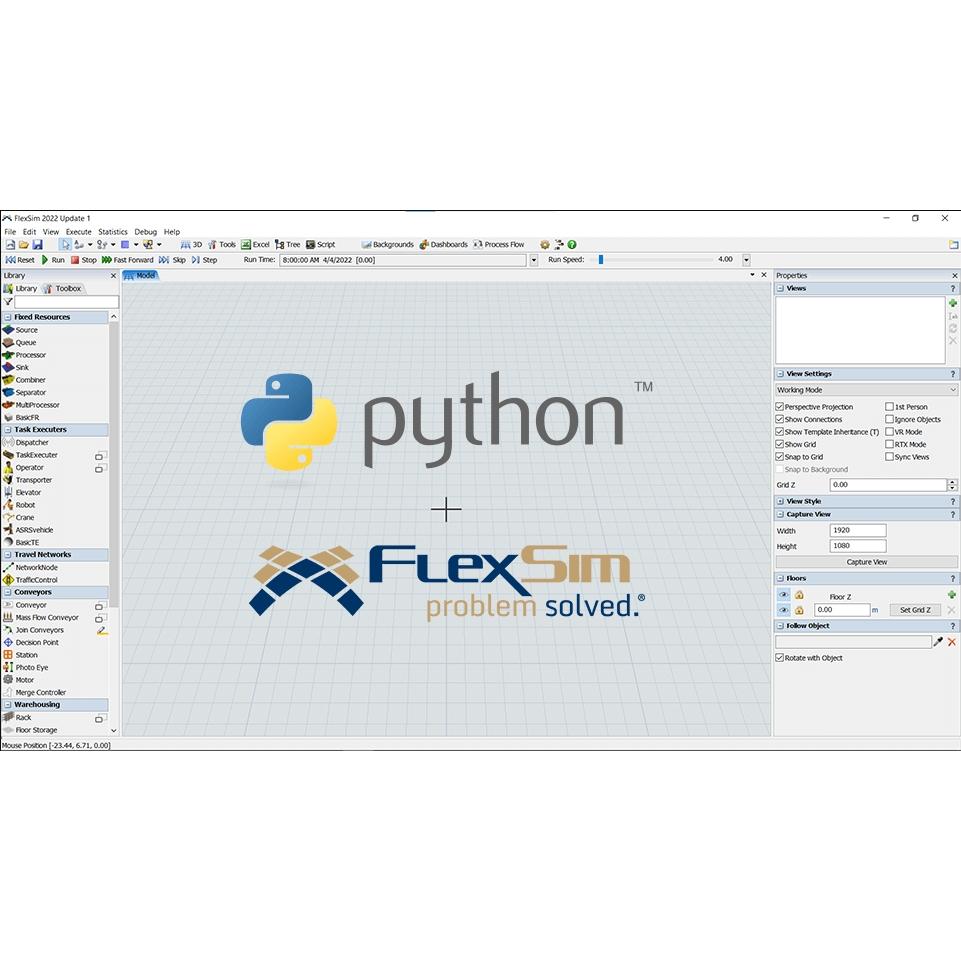Open the Run Time dropdown arrow
Image resolution: width=961 pixels, height=961 pixels.
pos(534,260)
